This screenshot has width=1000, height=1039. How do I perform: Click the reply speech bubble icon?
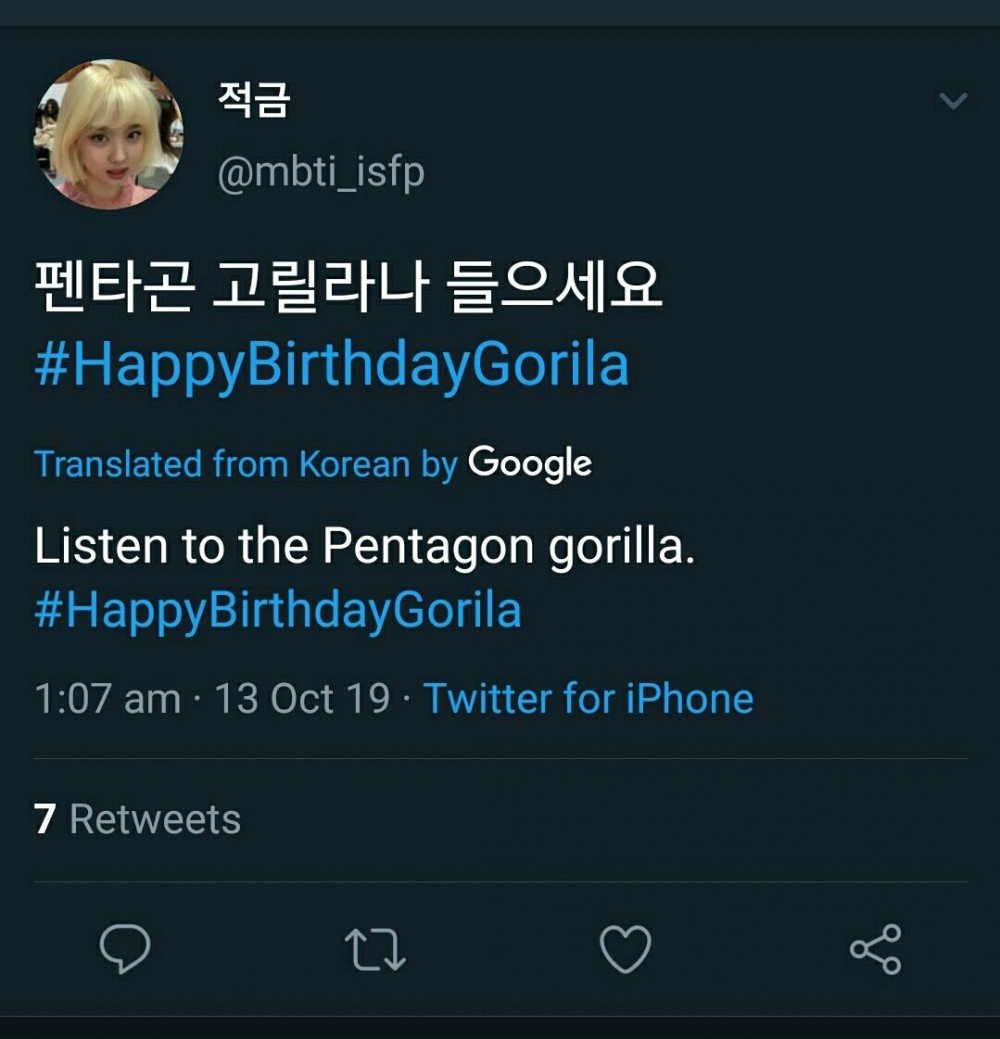pos(125,948)
